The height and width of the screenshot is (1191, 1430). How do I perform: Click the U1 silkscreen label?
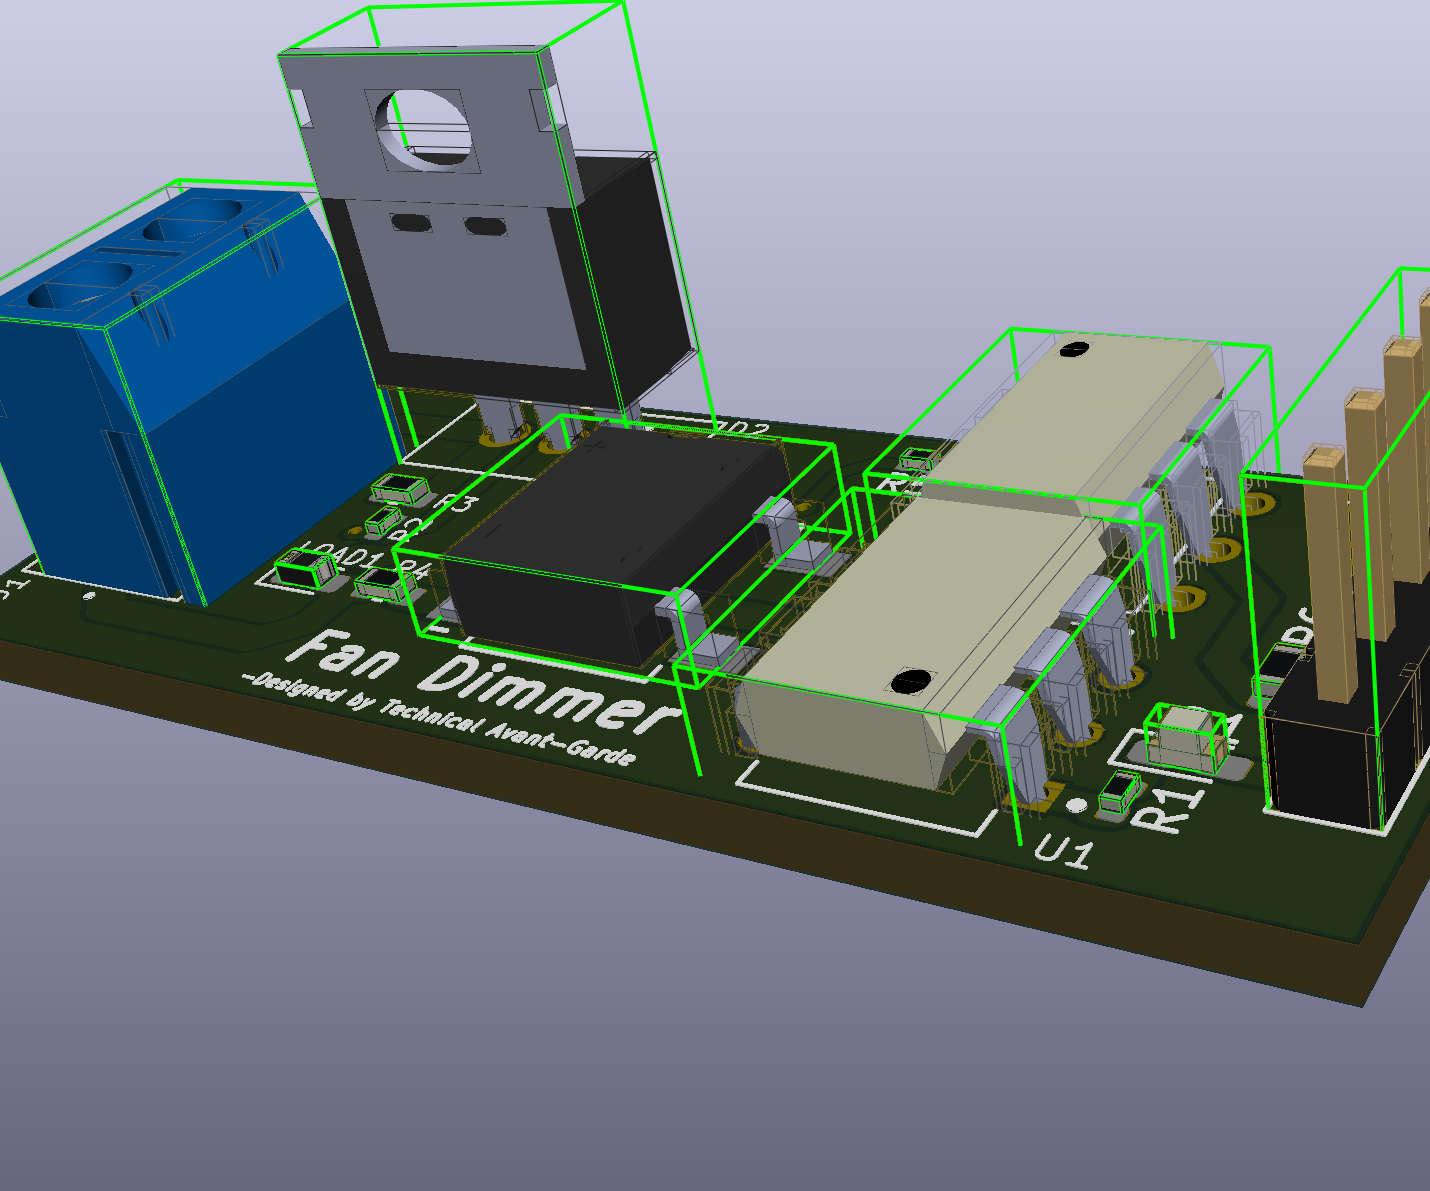(1065, 850)
